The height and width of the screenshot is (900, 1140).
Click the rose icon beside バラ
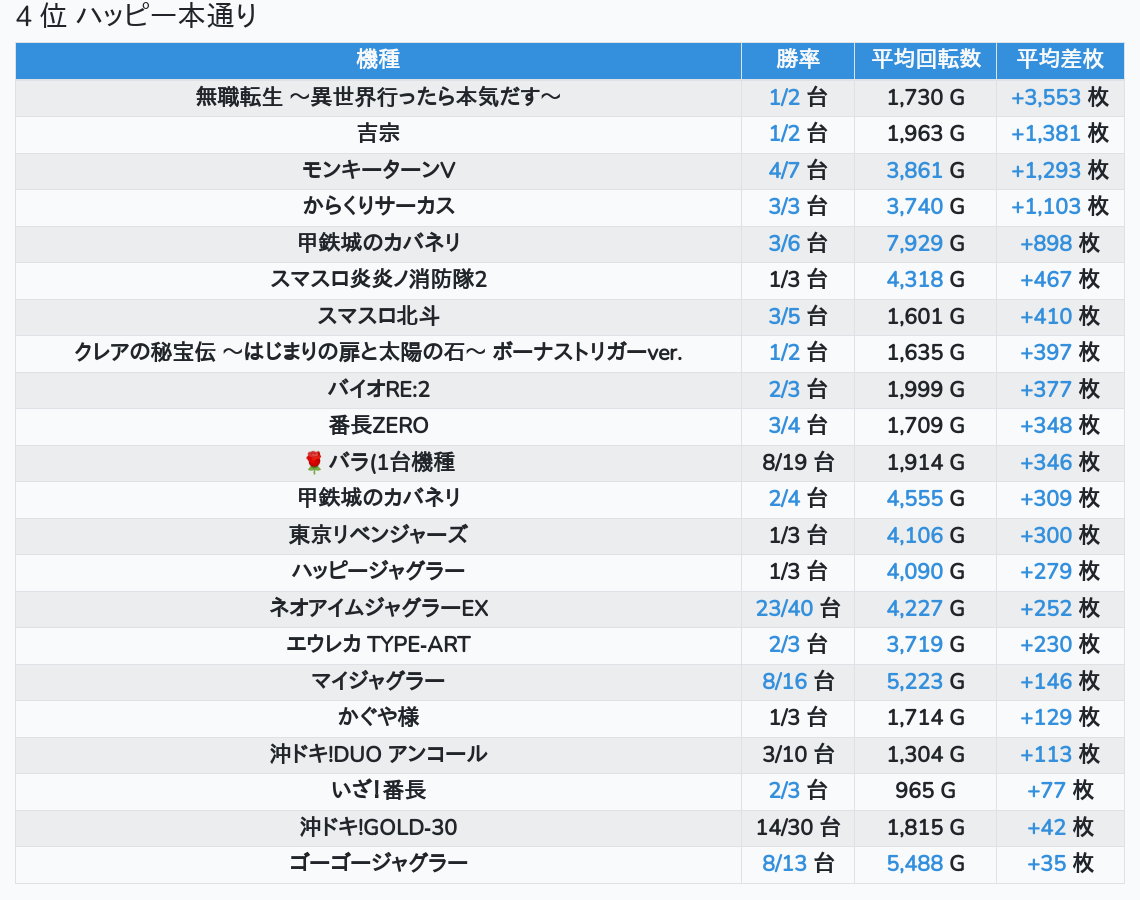click(314, 462)
